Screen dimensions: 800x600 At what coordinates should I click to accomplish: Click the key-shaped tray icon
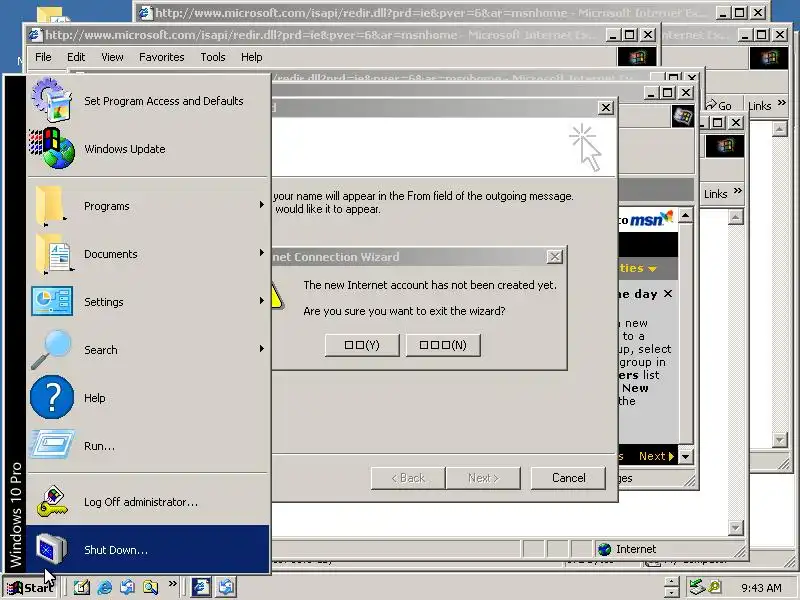point(715,587)
